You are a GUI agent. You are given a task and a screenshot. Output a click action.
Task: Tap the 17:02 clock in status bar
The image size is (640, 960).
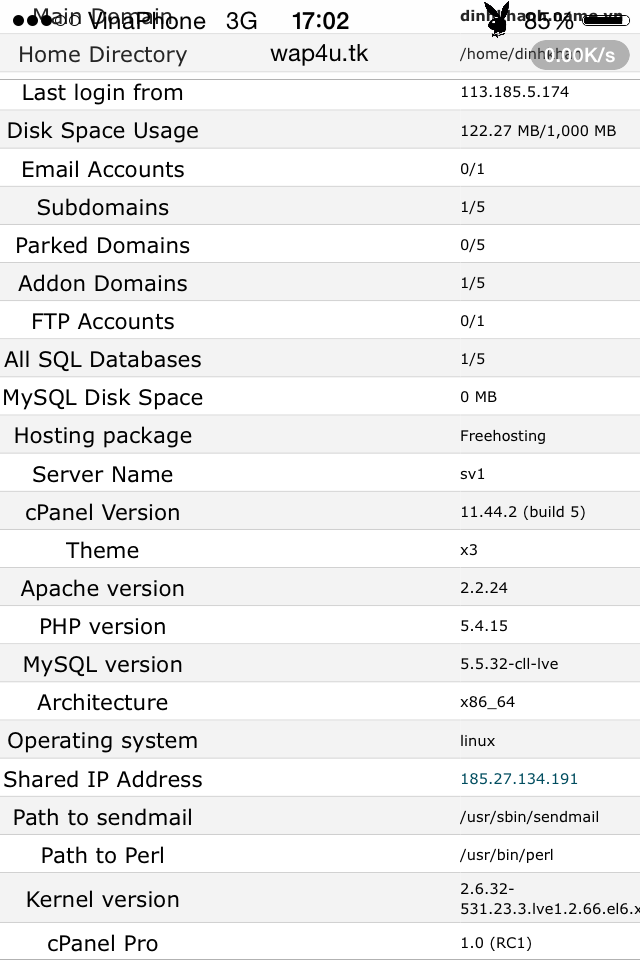click(320, 21)
